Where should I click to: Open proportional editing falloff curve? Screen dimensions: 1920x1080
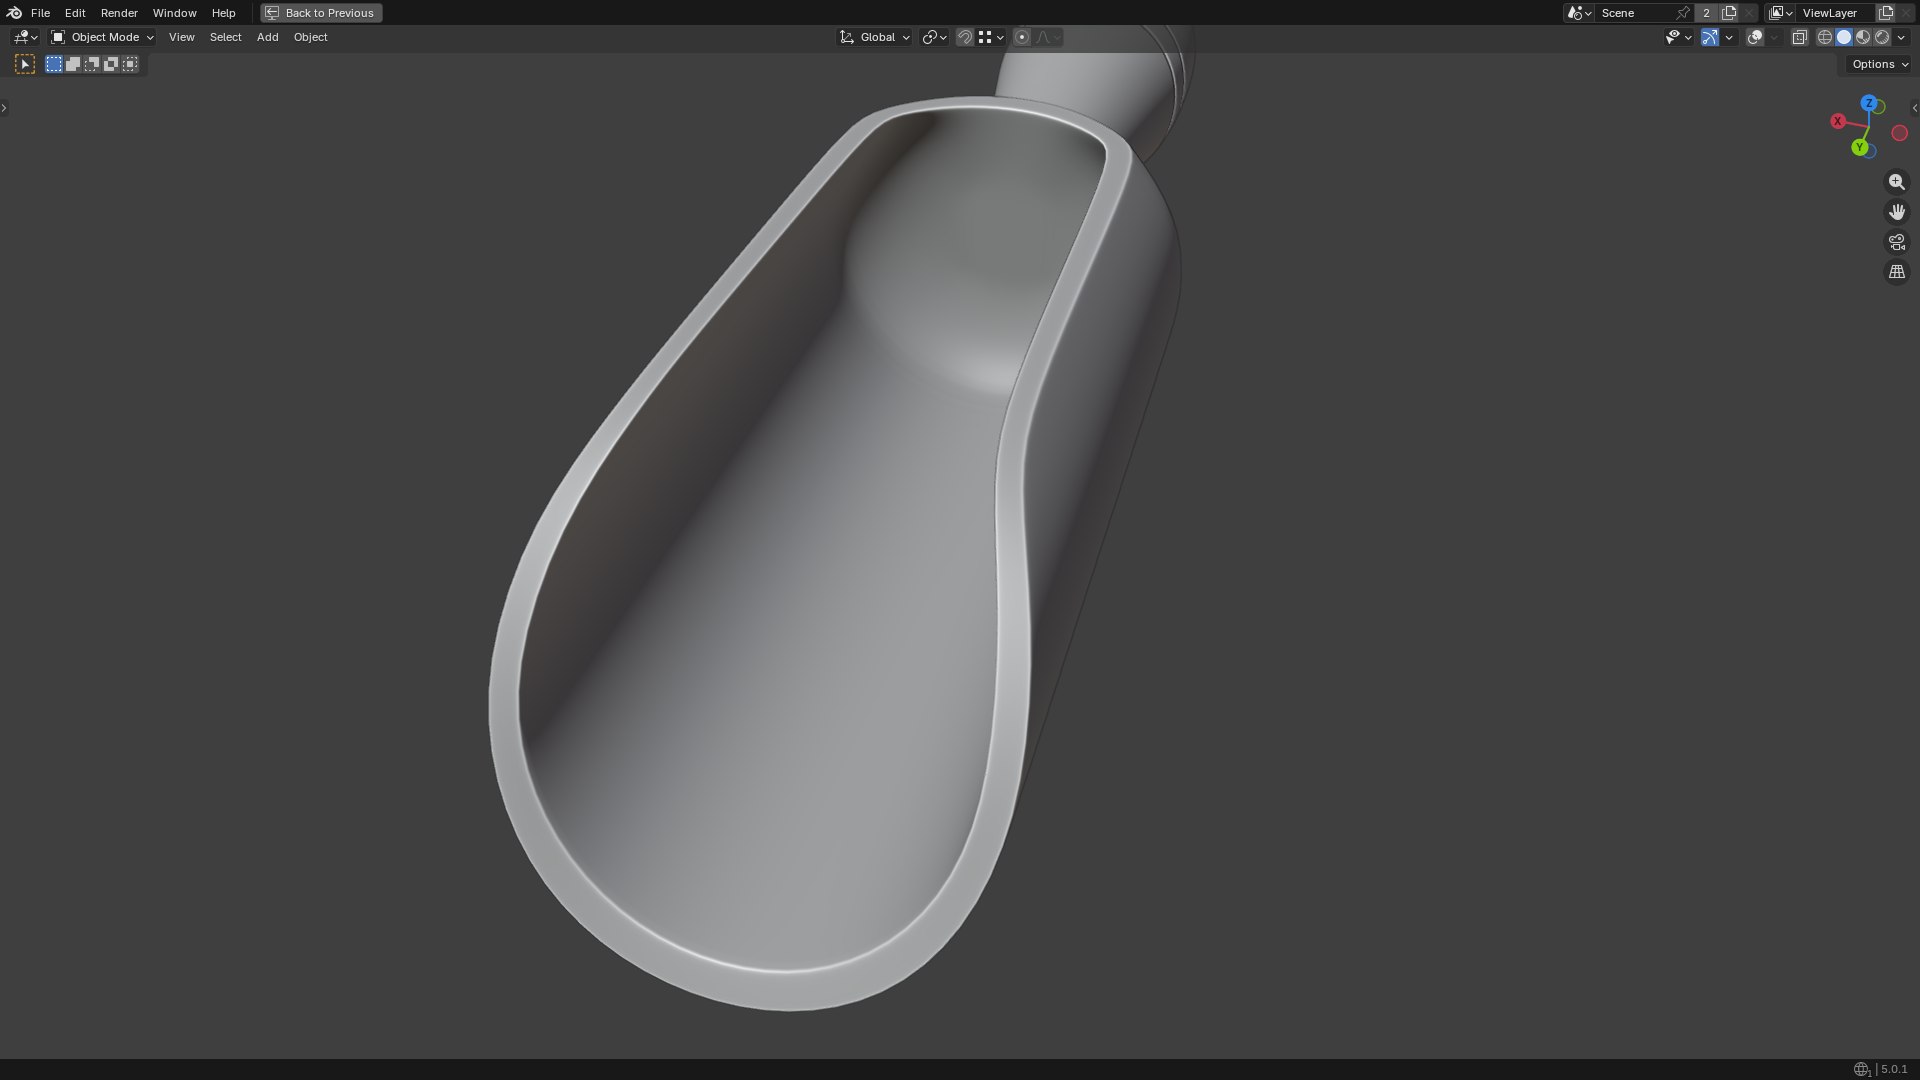[x=1047, y=37]
